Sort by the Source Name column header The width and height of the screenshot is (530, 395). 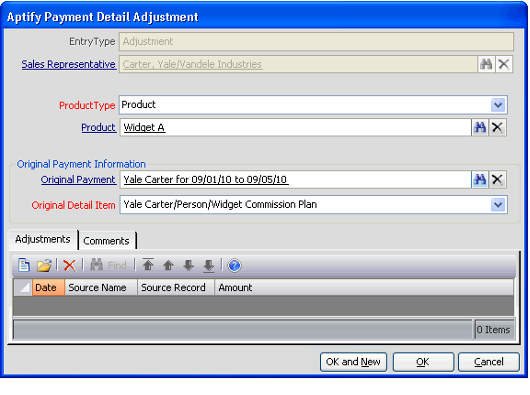[x=101, y=288]
